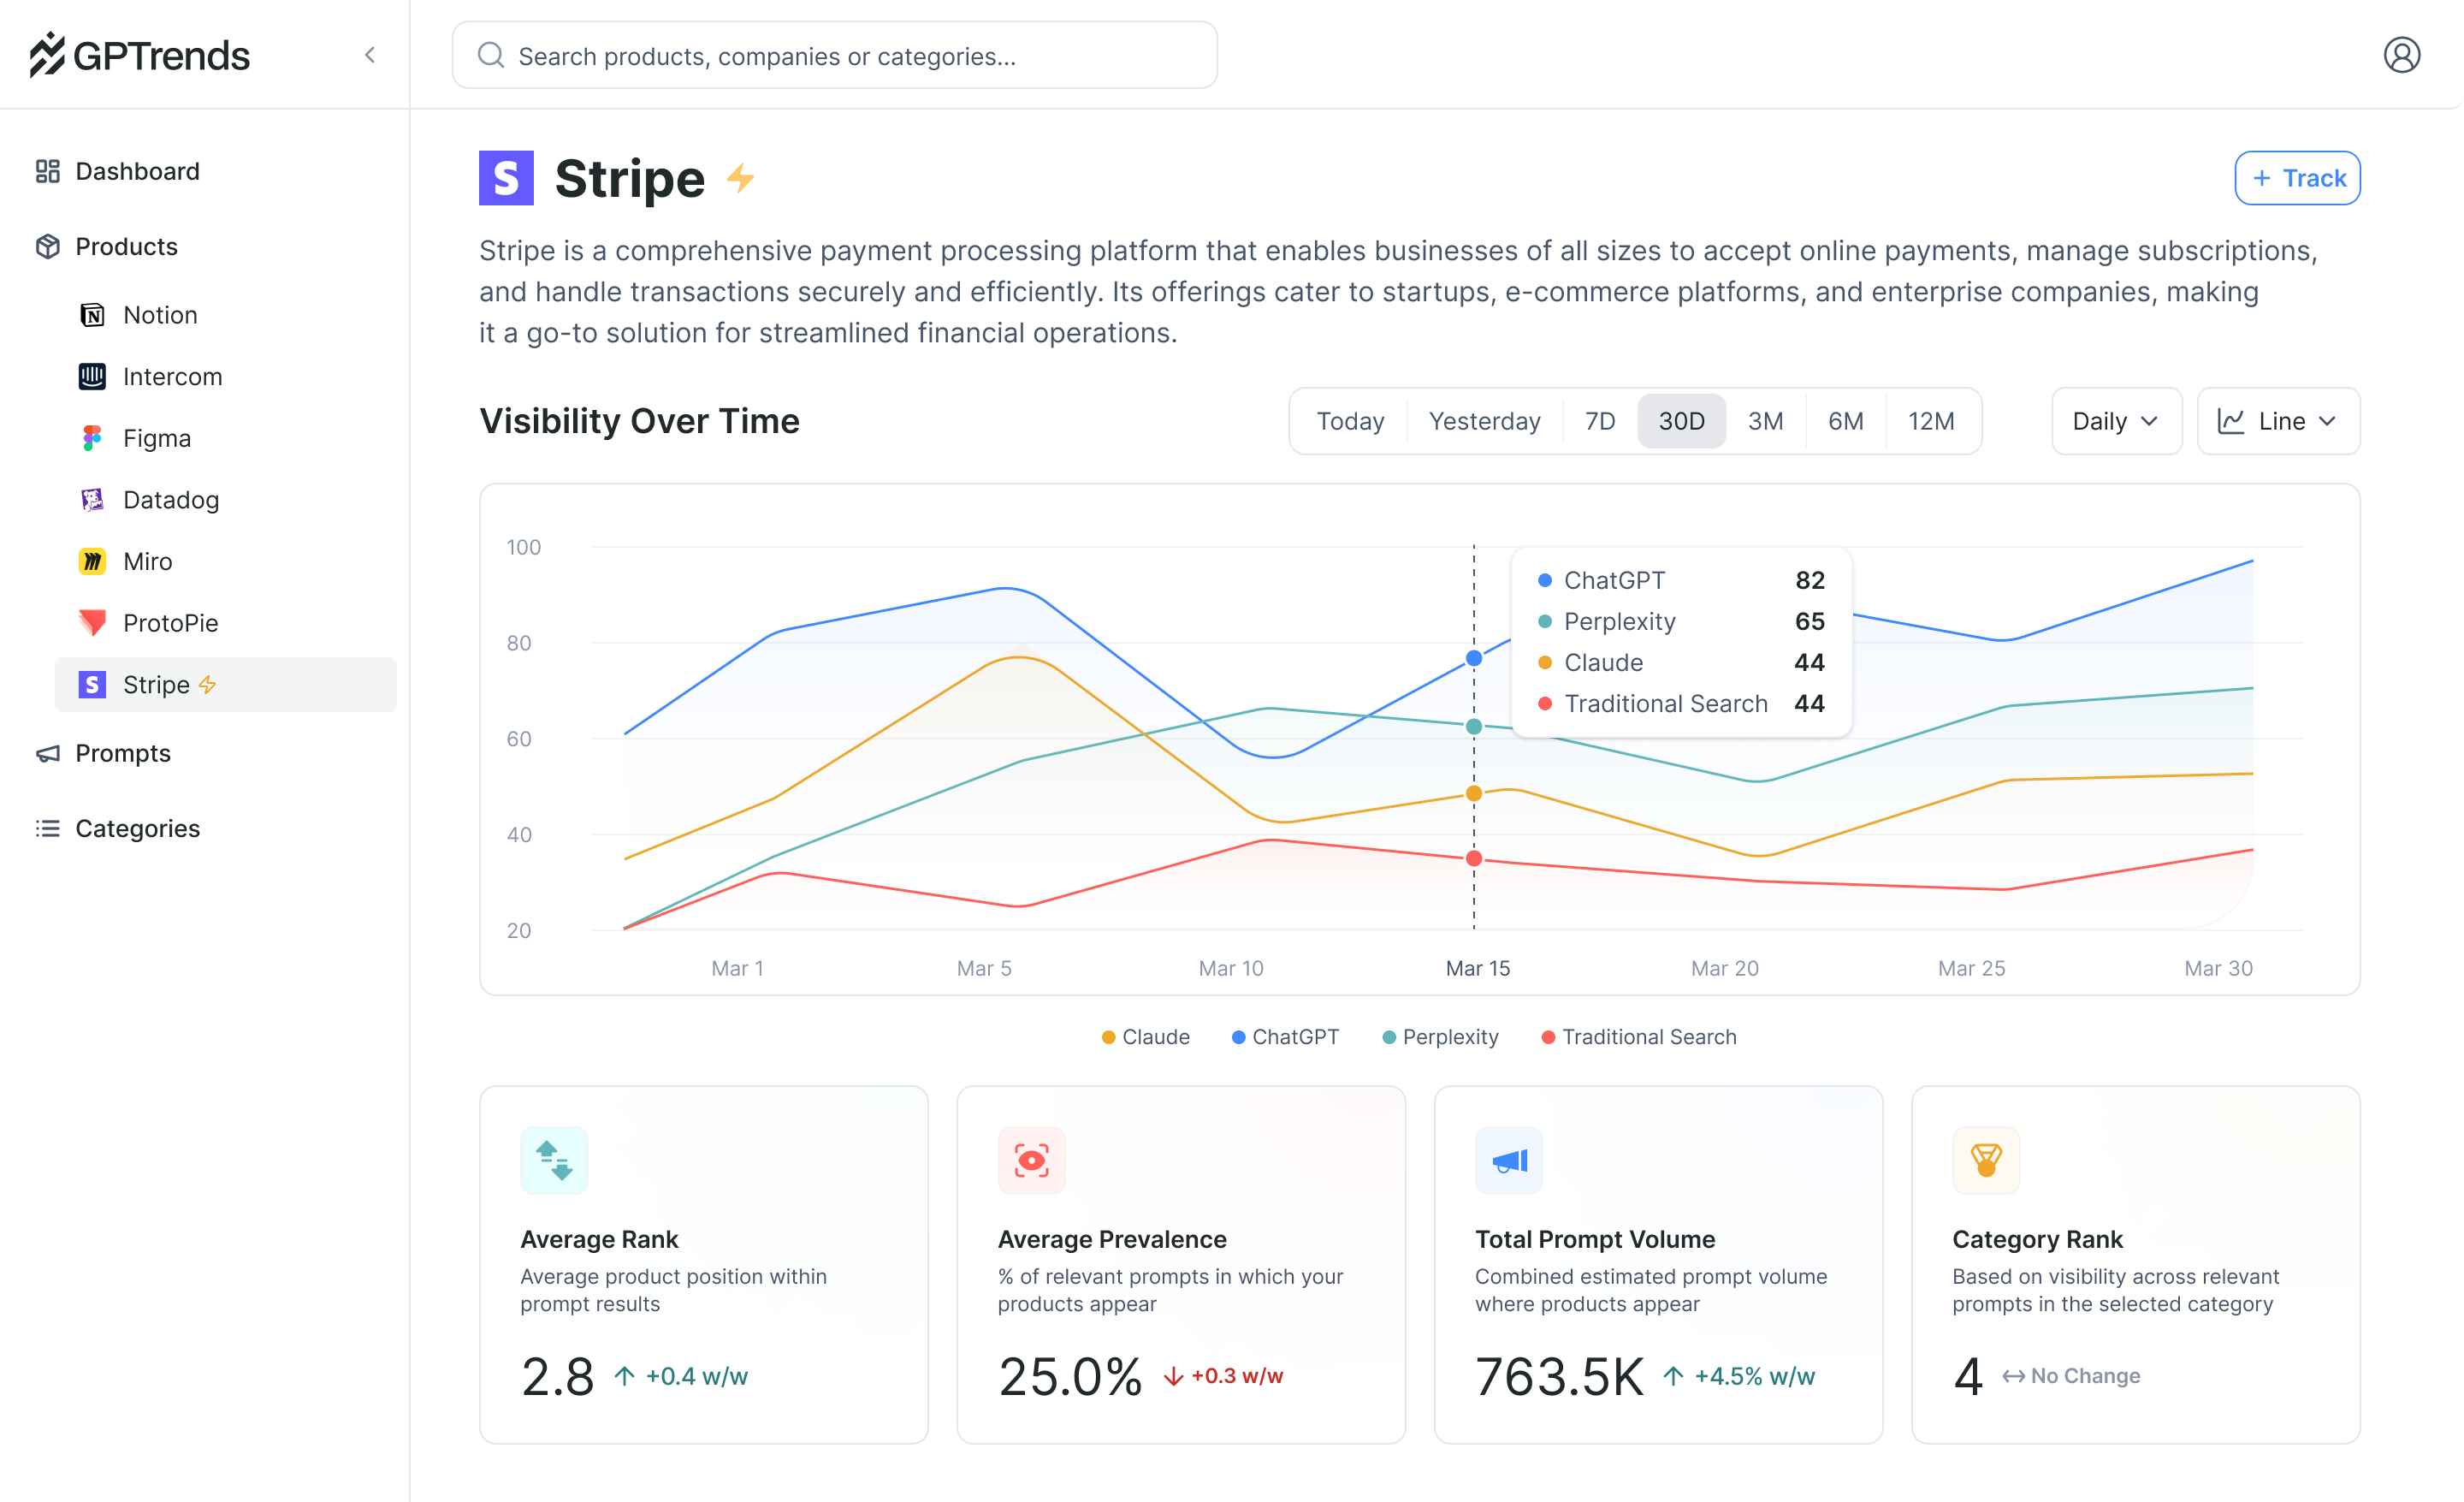Viewport: 2464px width, 1502px height.
Task: Click the 25.0% Average Prevalence value
Action: click(x=1070, y=1376)
